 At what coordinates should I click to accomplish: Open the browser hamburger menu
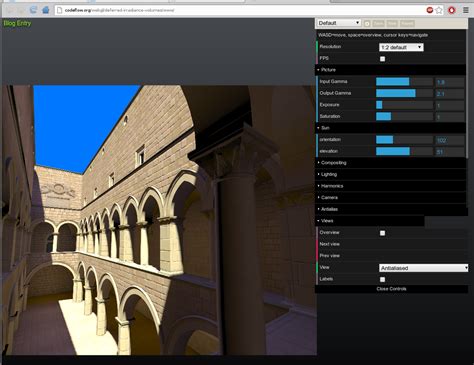(466, 10)
